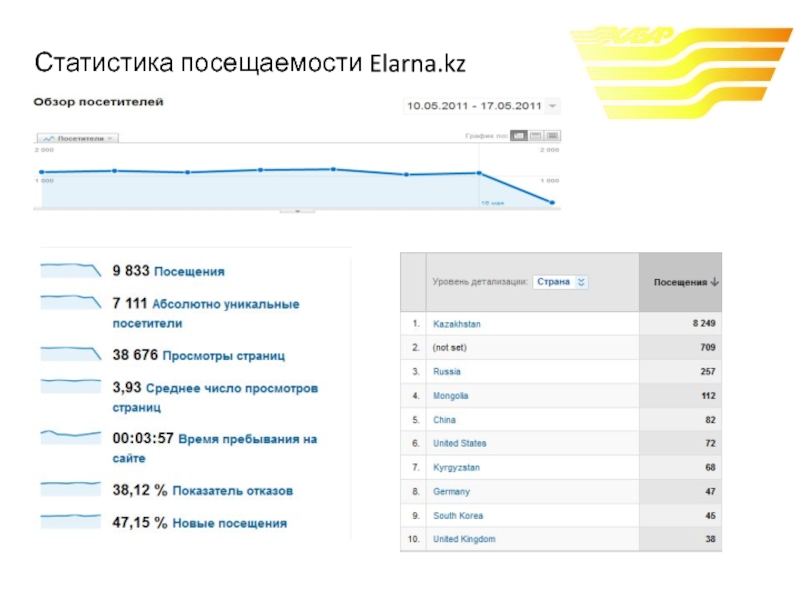Open the United States country link

[x=460, y=443]
